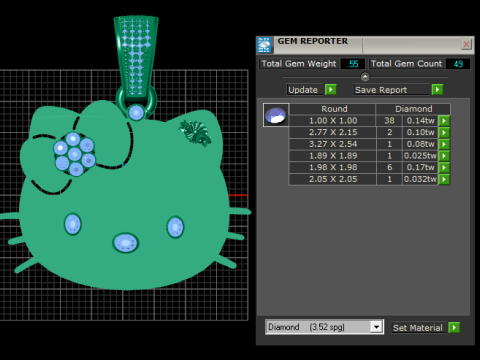Click green arrow next to Set Material
Screen dimensions: 480x360
pos(454,328)
